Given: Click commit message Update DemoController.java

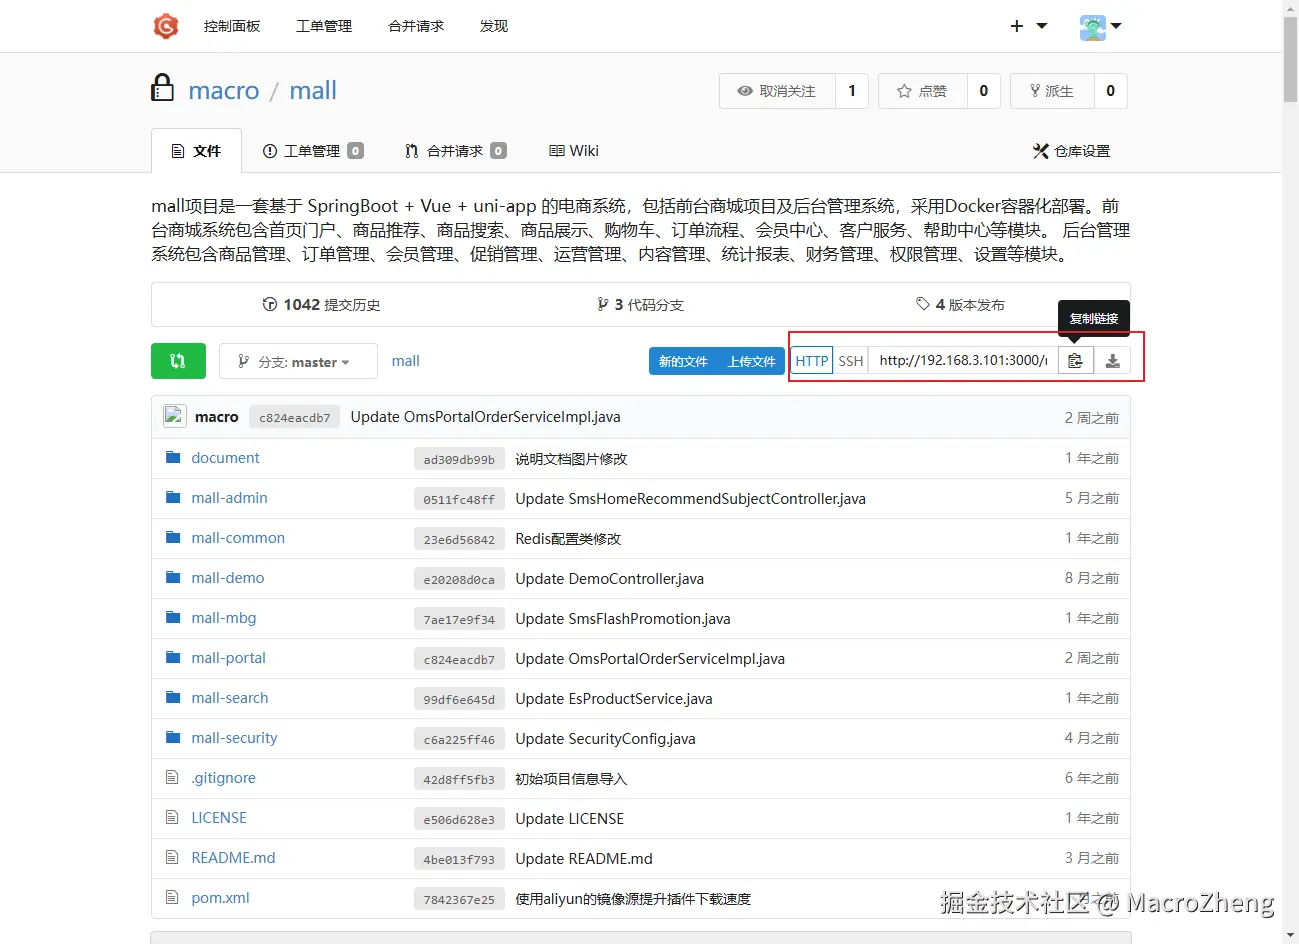Looking at the screenshot, I should click(x=609, y=579).
